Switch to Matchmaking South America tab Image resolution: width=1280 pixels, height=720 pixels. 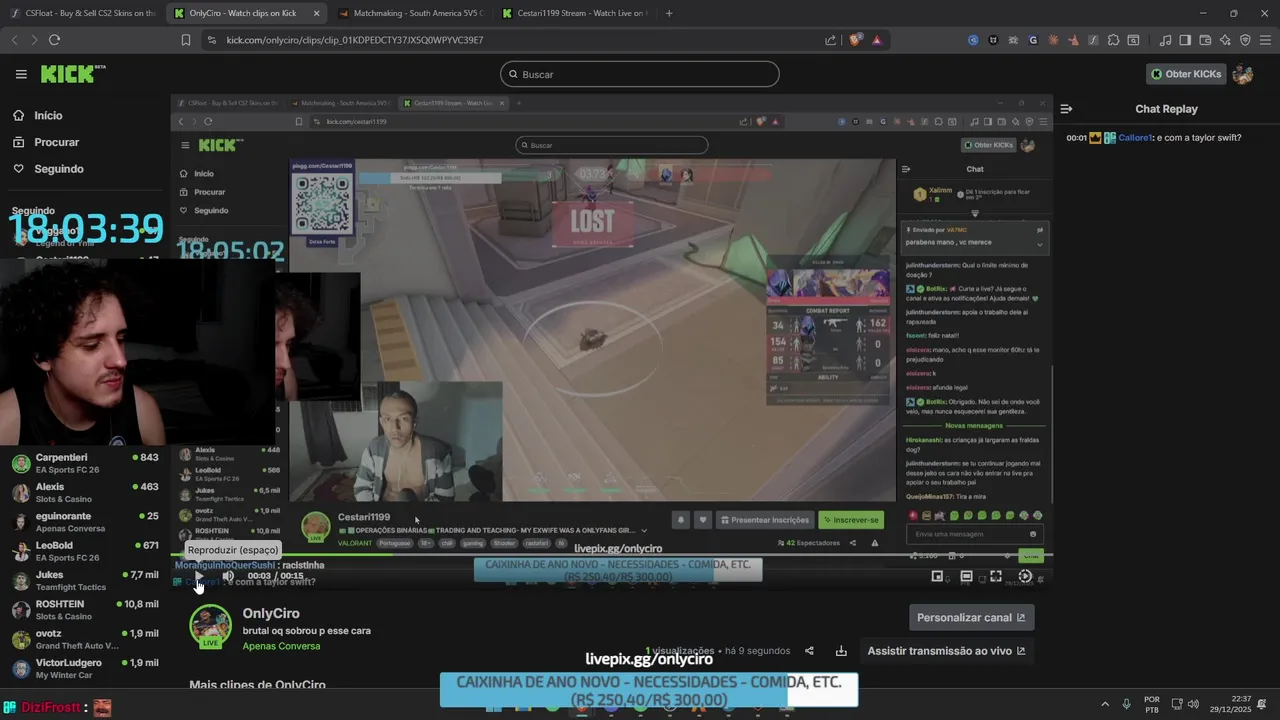(x=410, y=13)
